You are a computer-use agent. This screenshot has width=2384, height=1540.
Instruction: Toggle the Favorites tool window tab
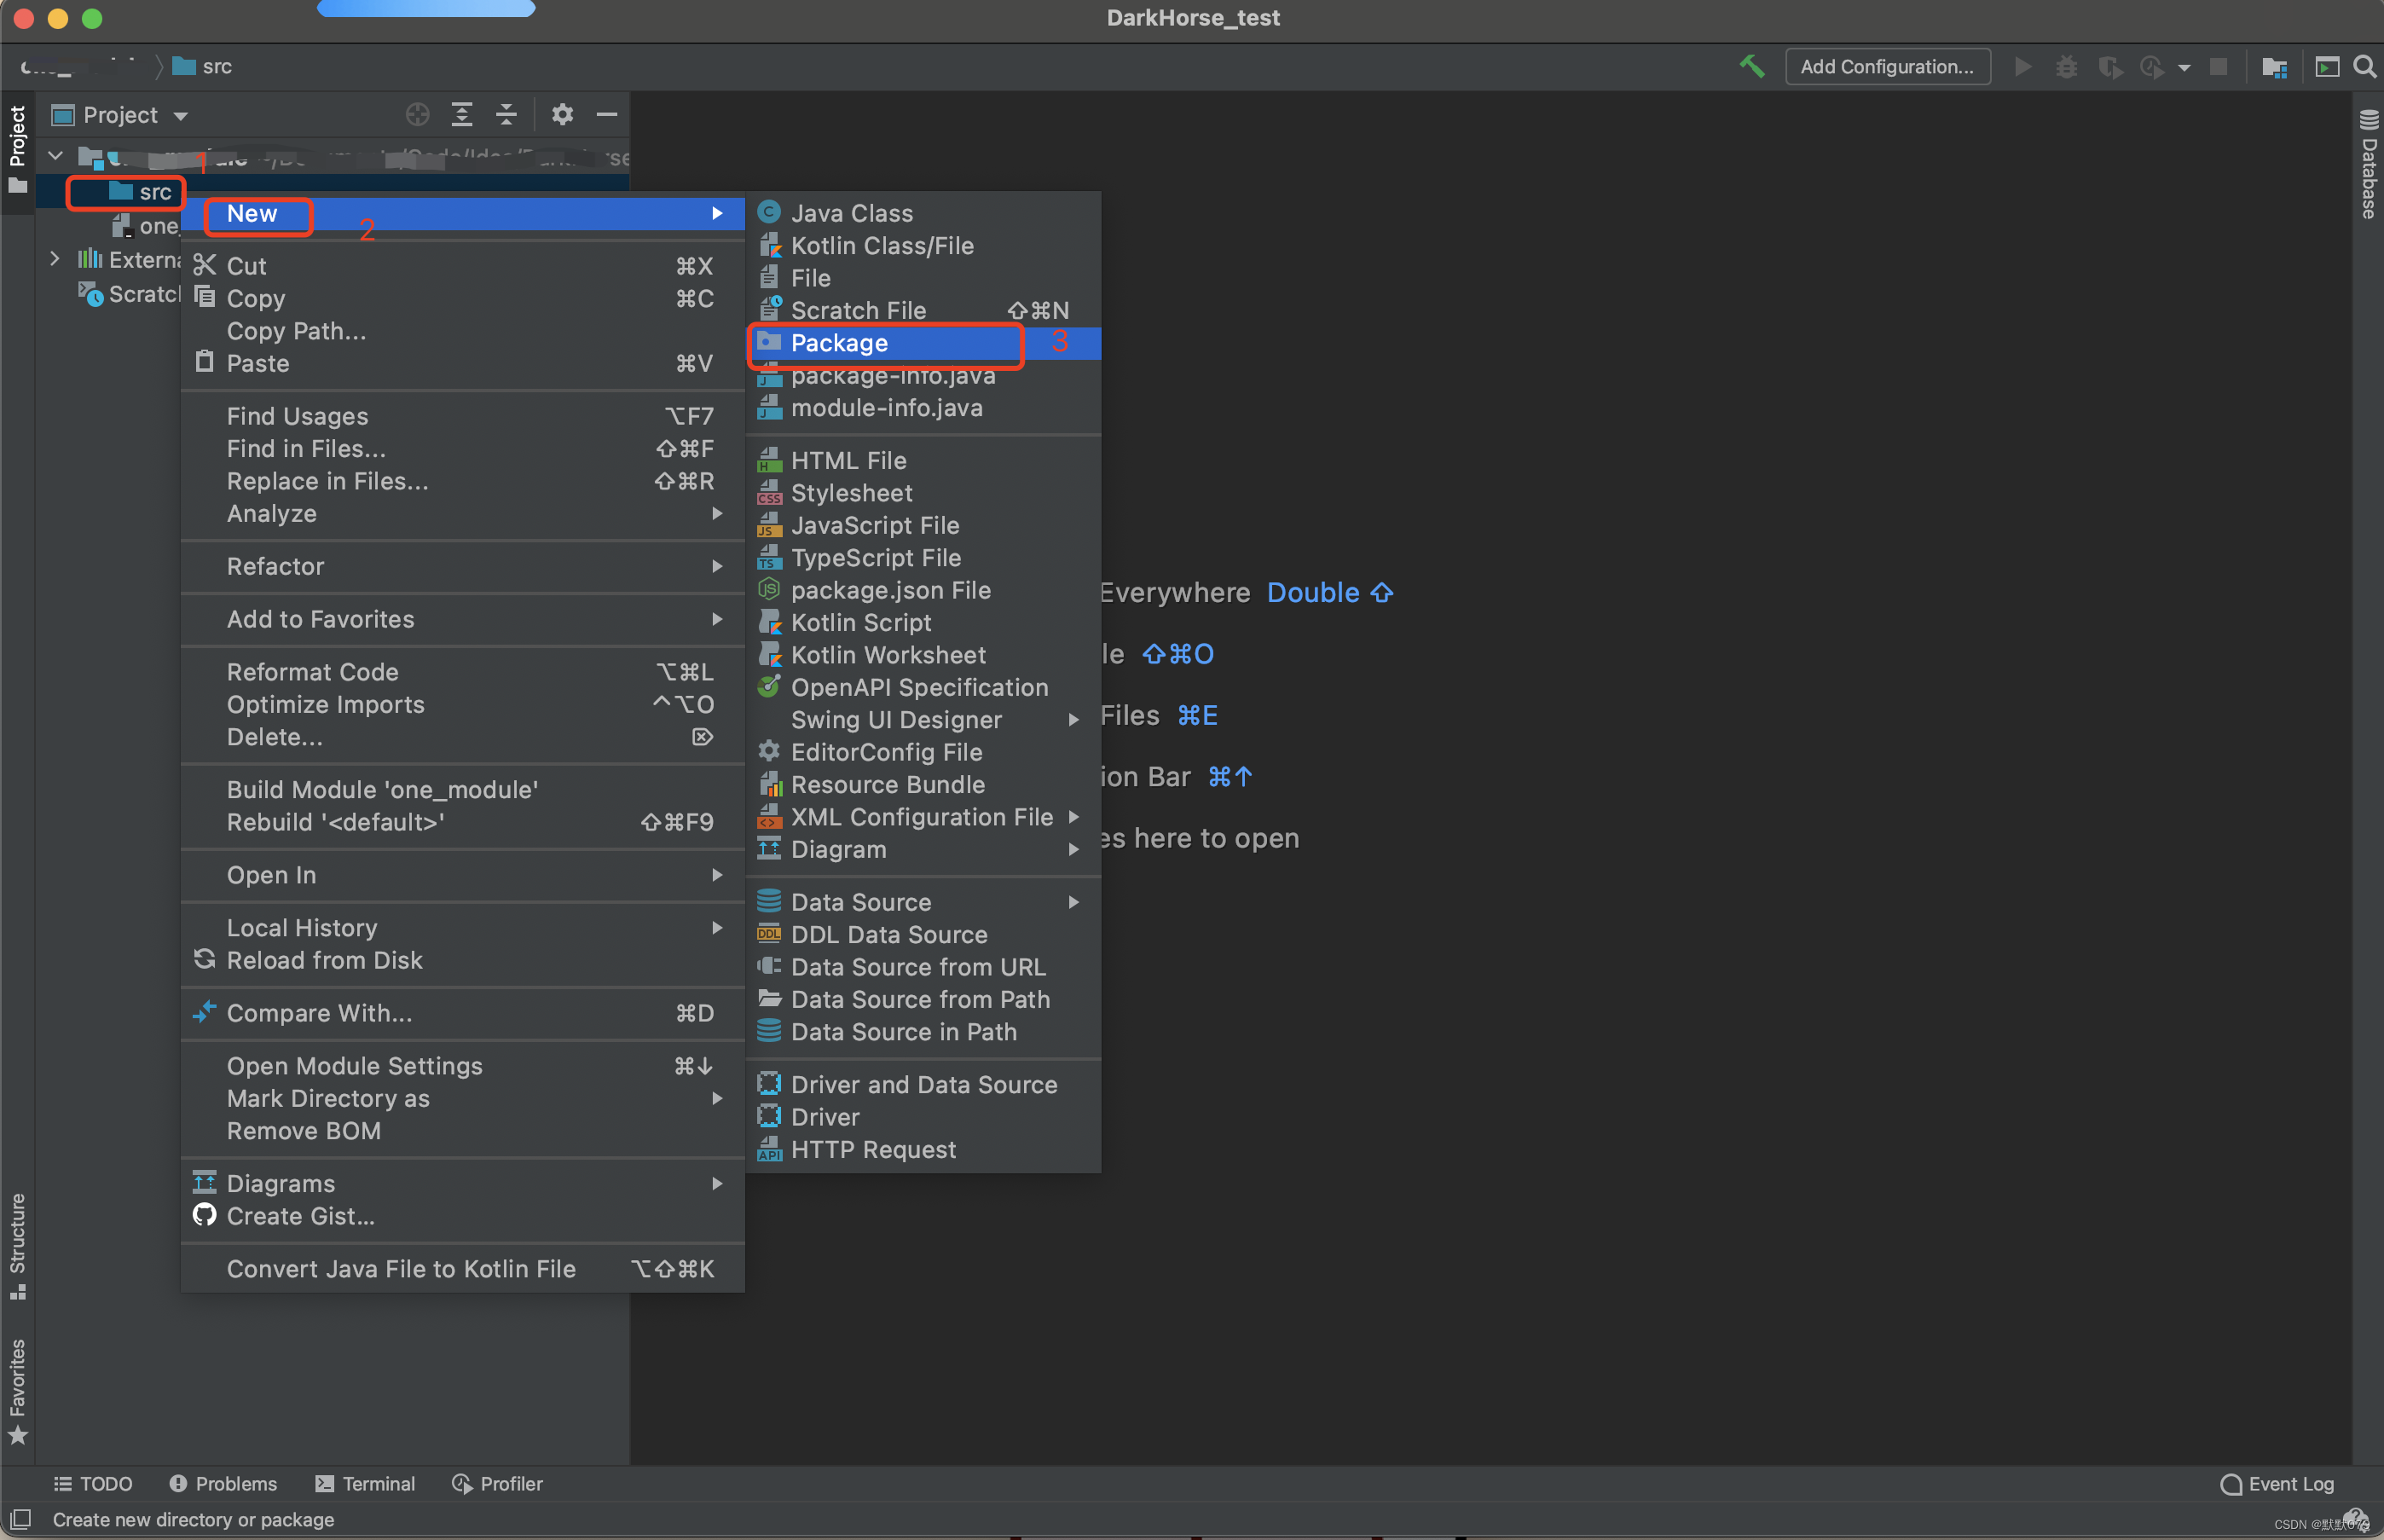coord(17,1390)
